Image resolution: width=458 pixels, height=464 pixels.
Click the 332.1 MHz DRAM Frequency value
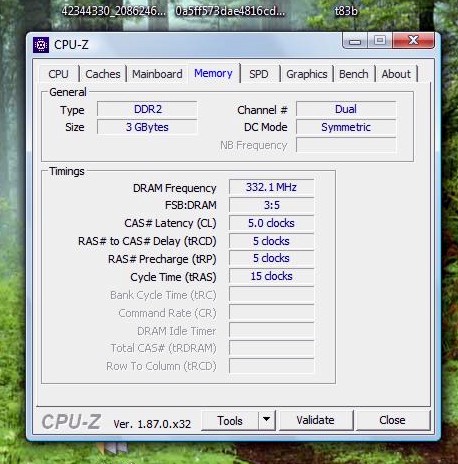click(271, 187)
